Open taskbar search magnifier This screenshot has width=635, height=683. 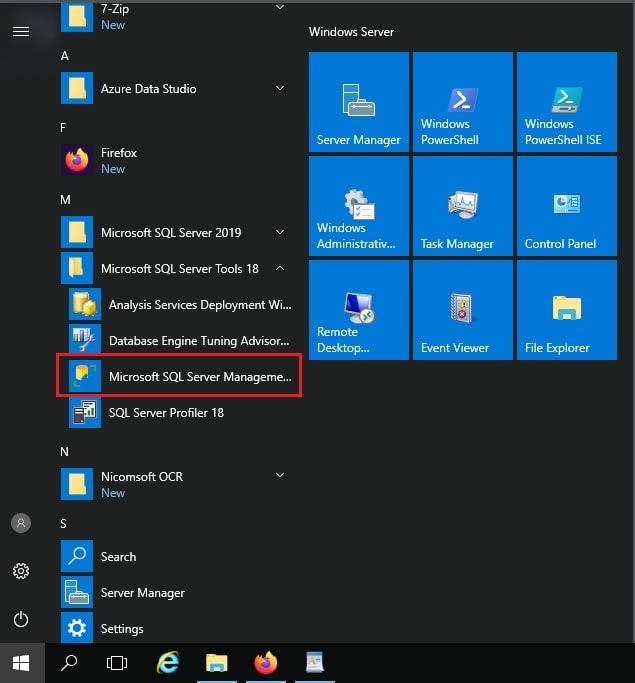(x=69, y=663)
